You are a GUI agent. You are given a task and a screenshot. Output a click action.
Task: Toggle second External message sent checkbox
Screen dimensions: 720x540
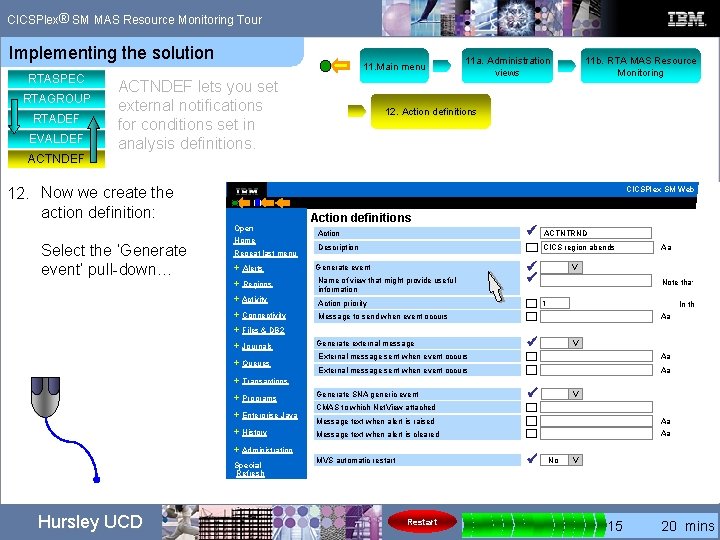point(531,370)
